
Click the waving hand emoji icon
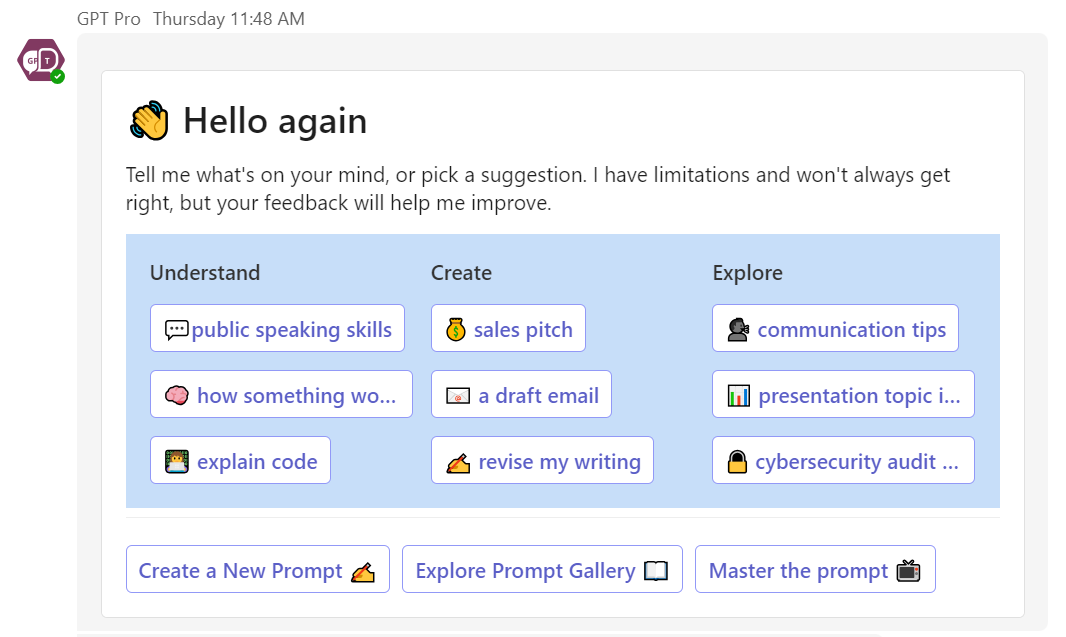(150, 121)
